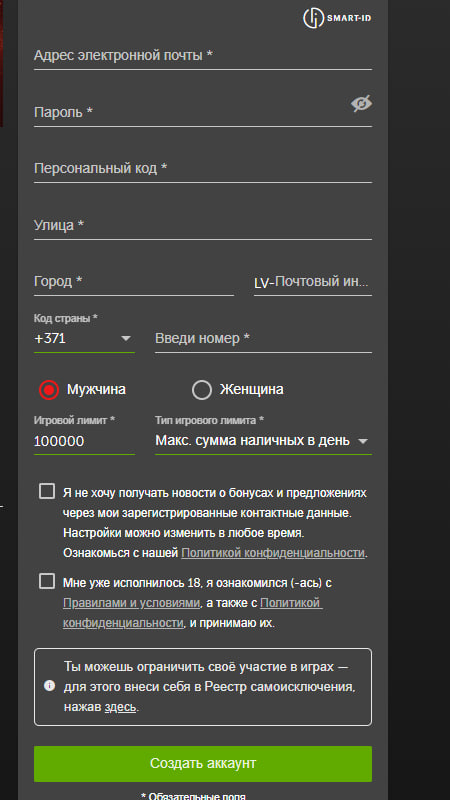The width and height of the screenshot is (450, 800).
Task: Click into the Пароль input field
Action: (189, 112)
